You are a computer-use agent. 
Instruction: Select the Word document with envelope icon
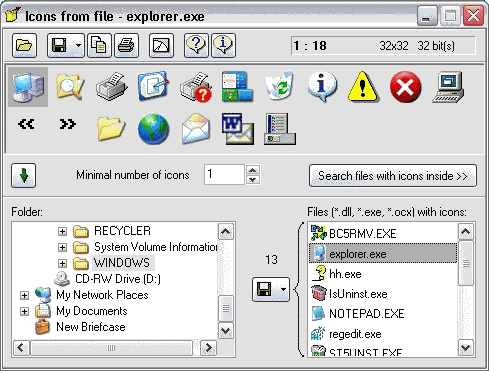tap(238, 129)
